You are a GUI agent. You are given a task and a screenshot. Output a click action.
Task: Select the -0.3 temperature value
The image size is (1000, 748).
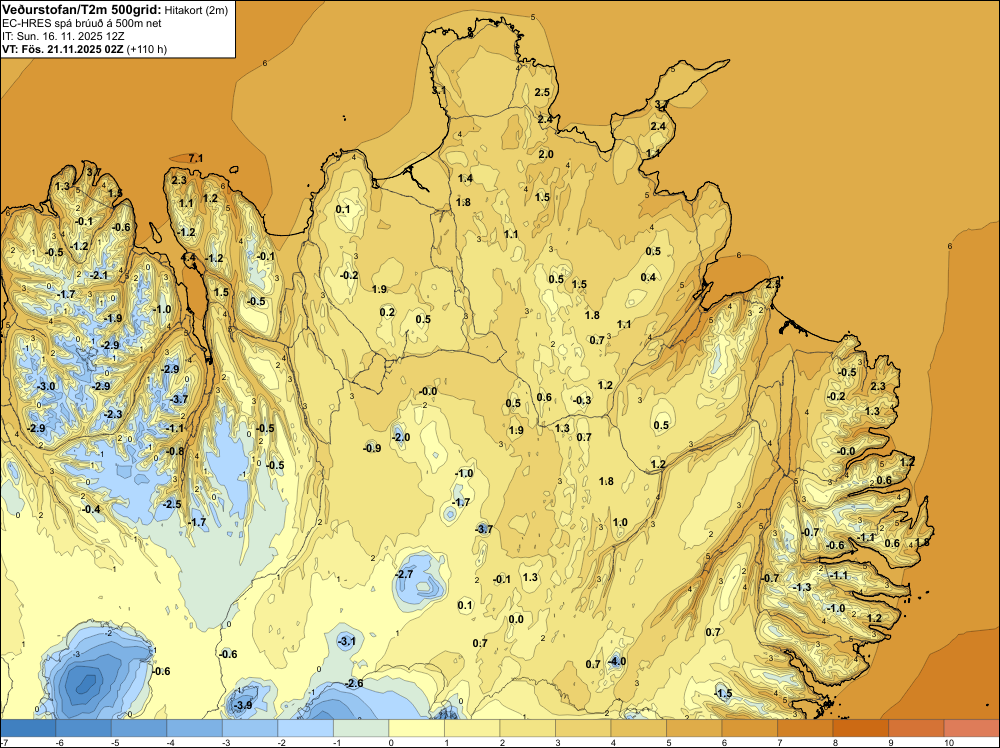coord(582,400)
